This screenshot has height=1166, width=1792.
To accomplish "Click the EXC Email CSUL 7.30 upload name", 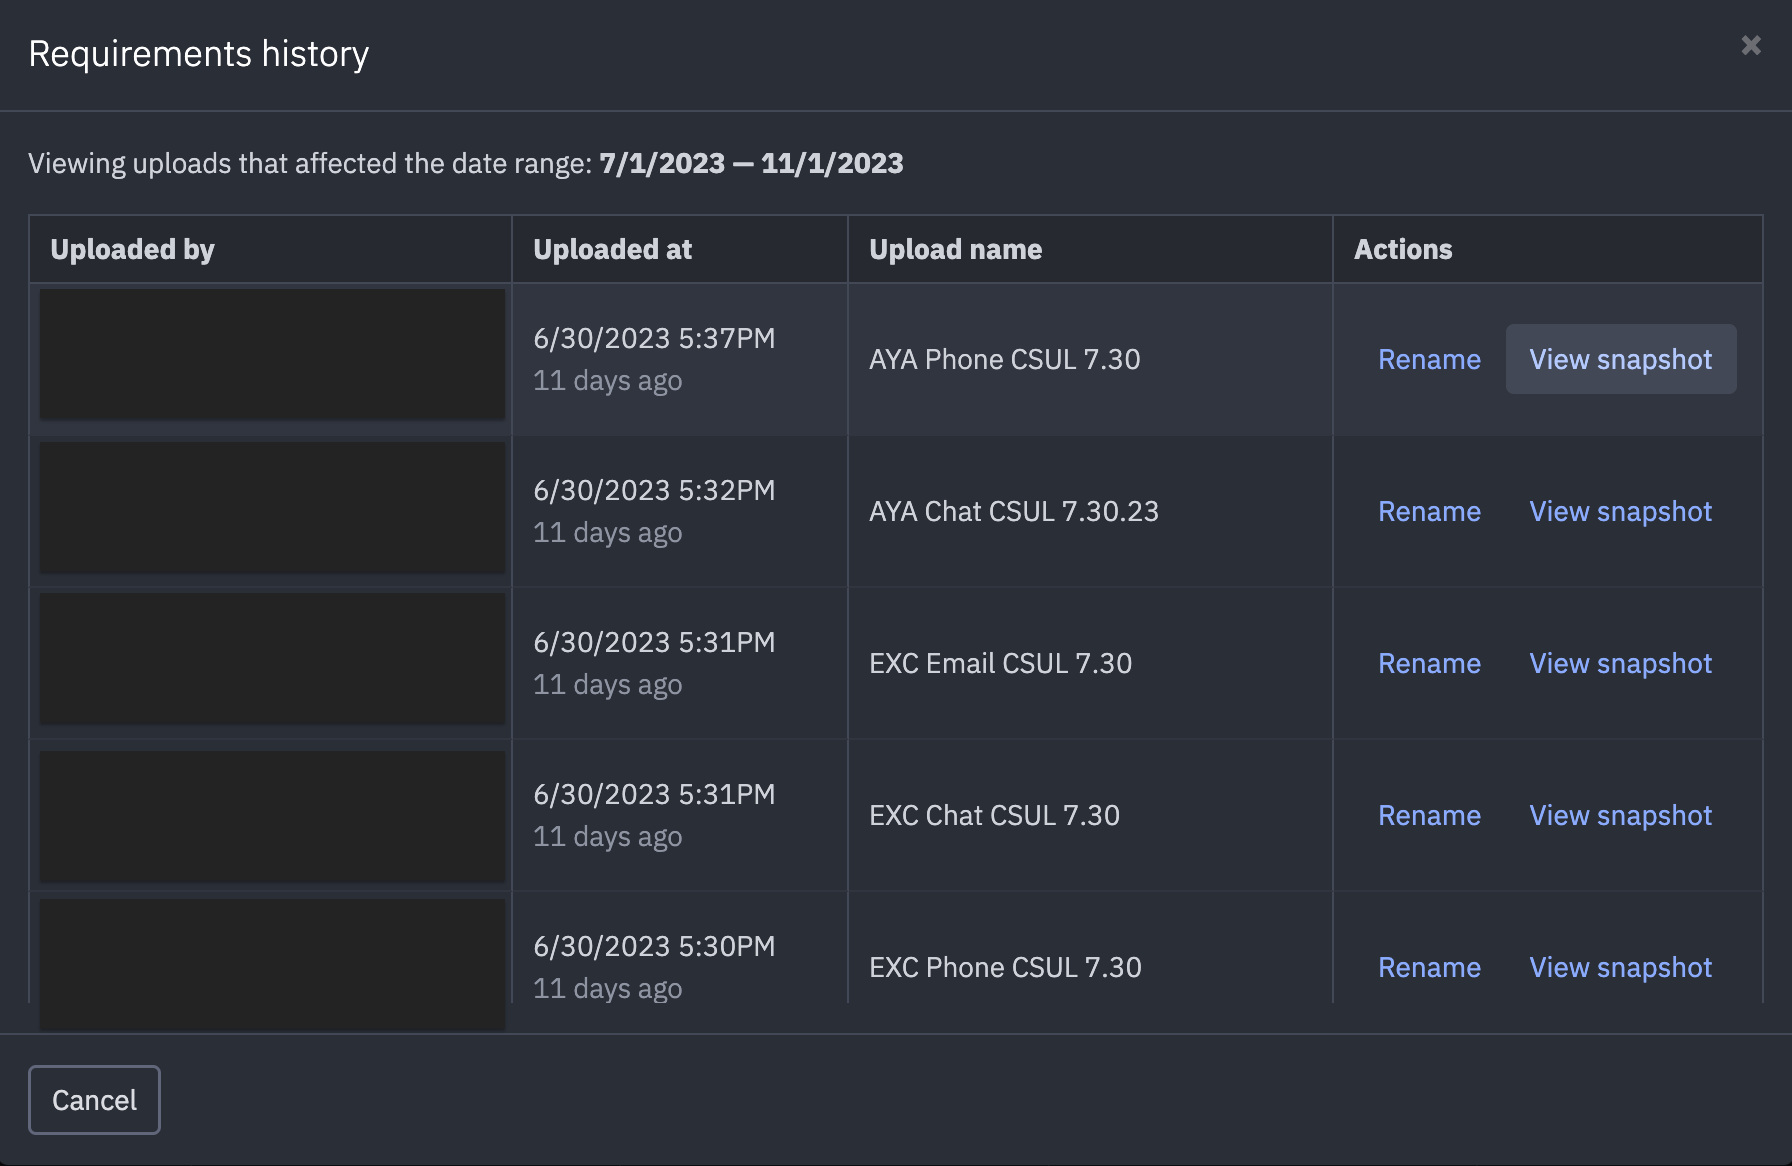I will click(x=1000, y=664).
